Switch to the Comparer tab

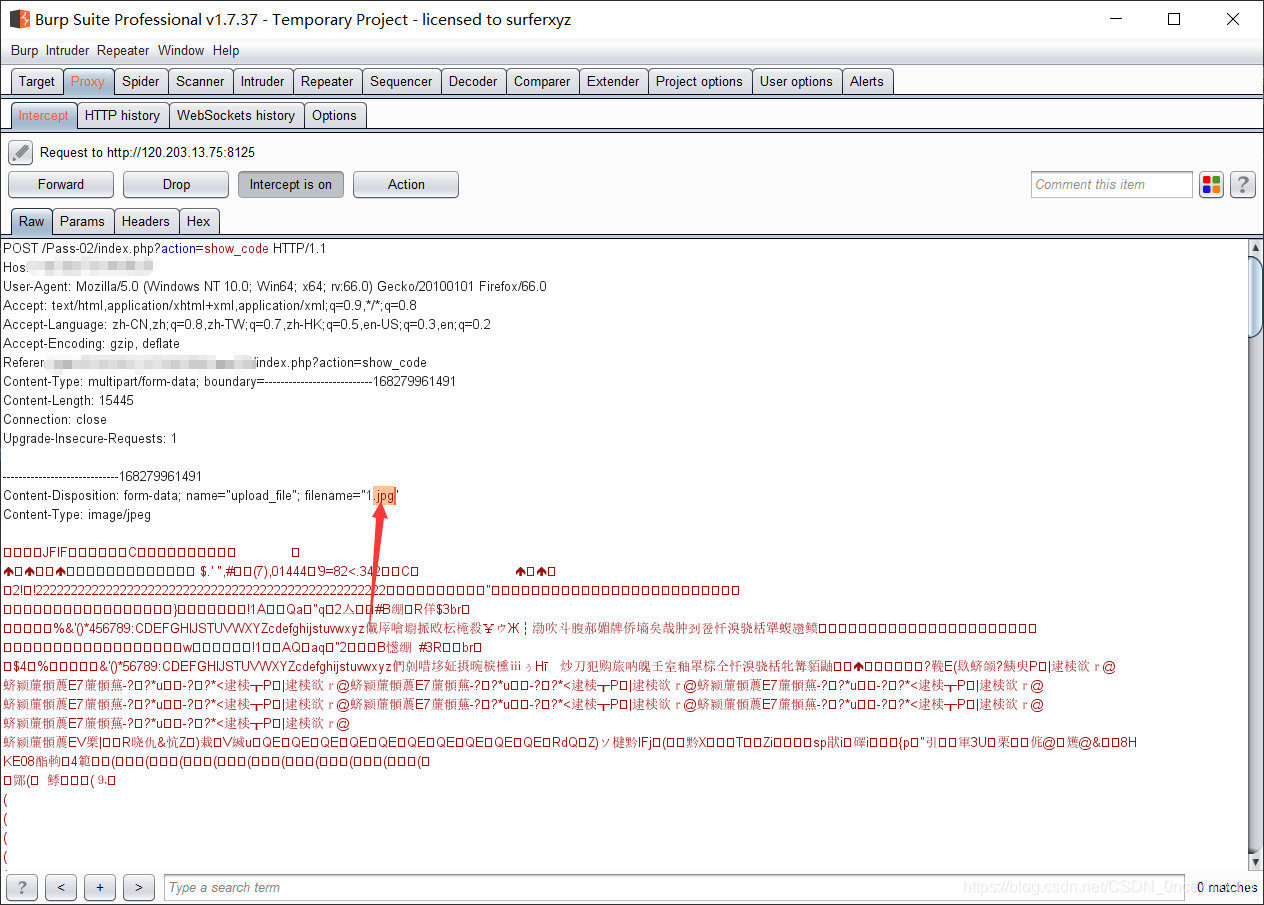click(x=542, y=81)
